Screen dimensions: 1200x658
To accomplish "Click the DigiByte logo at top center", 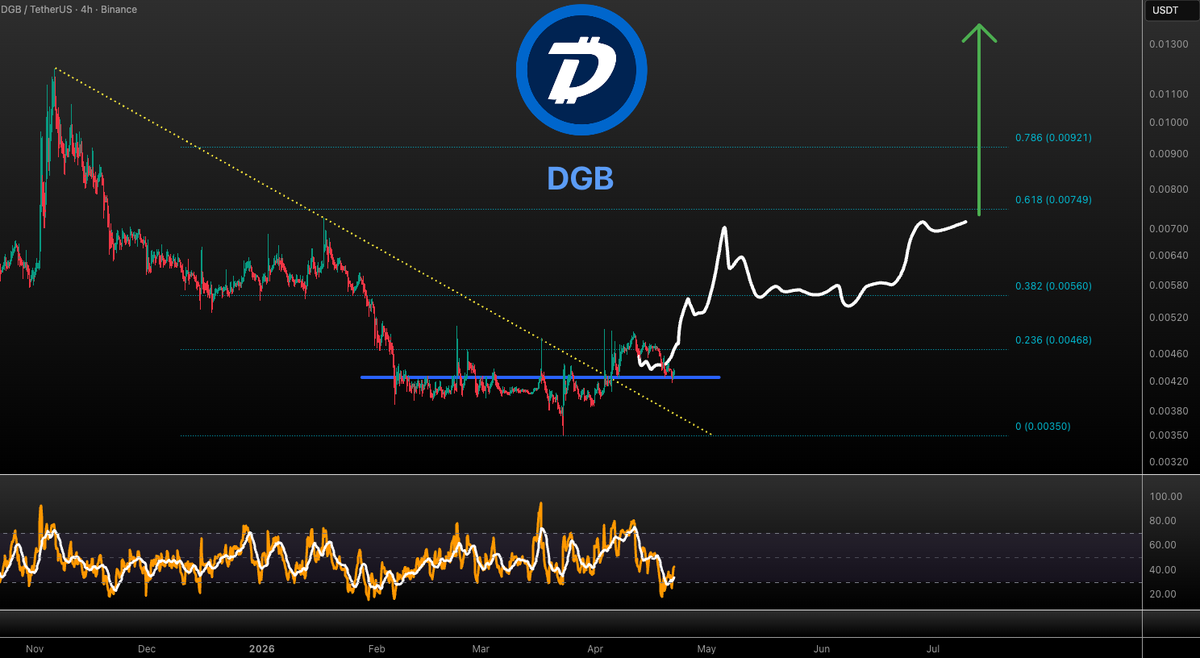I will pyautogui.click(x=581, y=67).
